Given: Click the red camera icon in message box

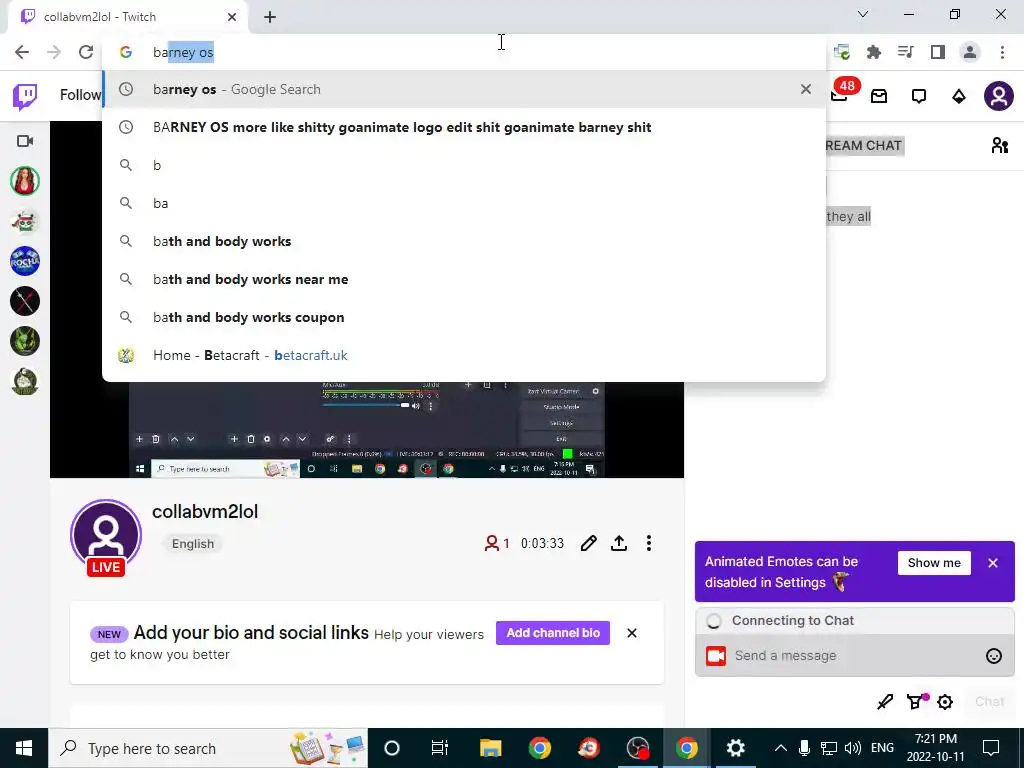Looking at the screenshot, I should pos(716,656).
